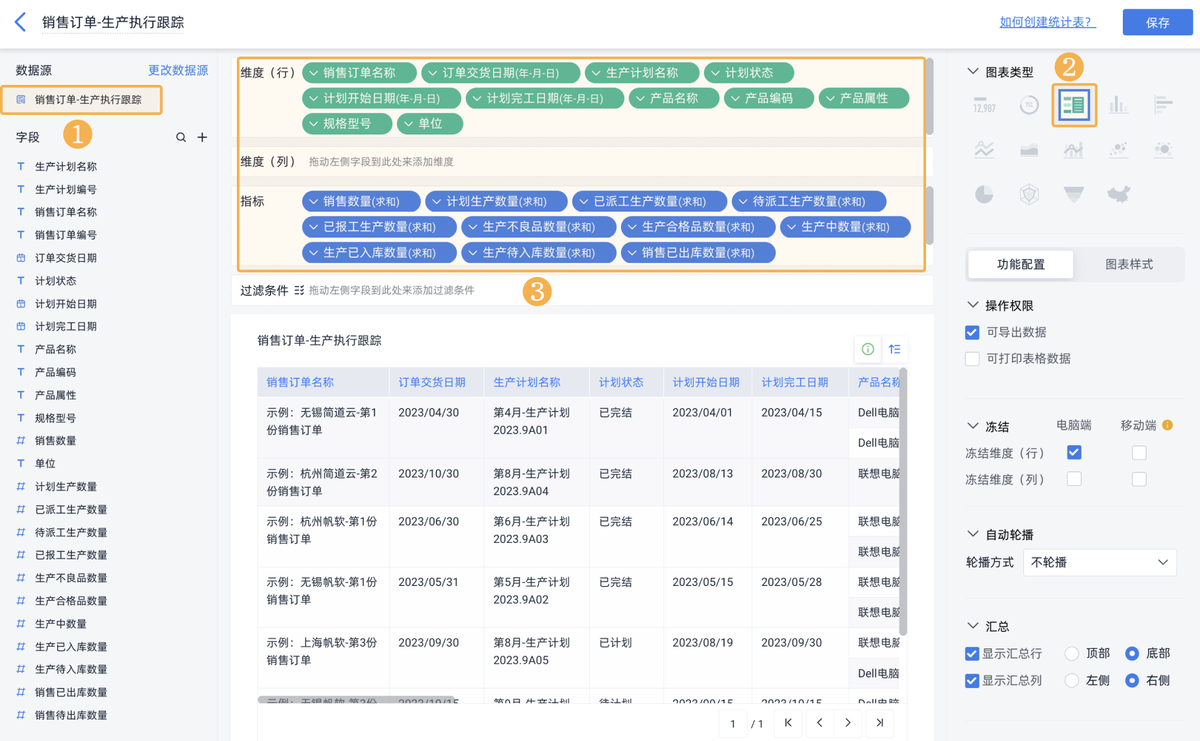Image resolution: width=1200 pixels, height=741 pixels.
Task: Switch to the 图表样式 tab
Action: 1128,264
